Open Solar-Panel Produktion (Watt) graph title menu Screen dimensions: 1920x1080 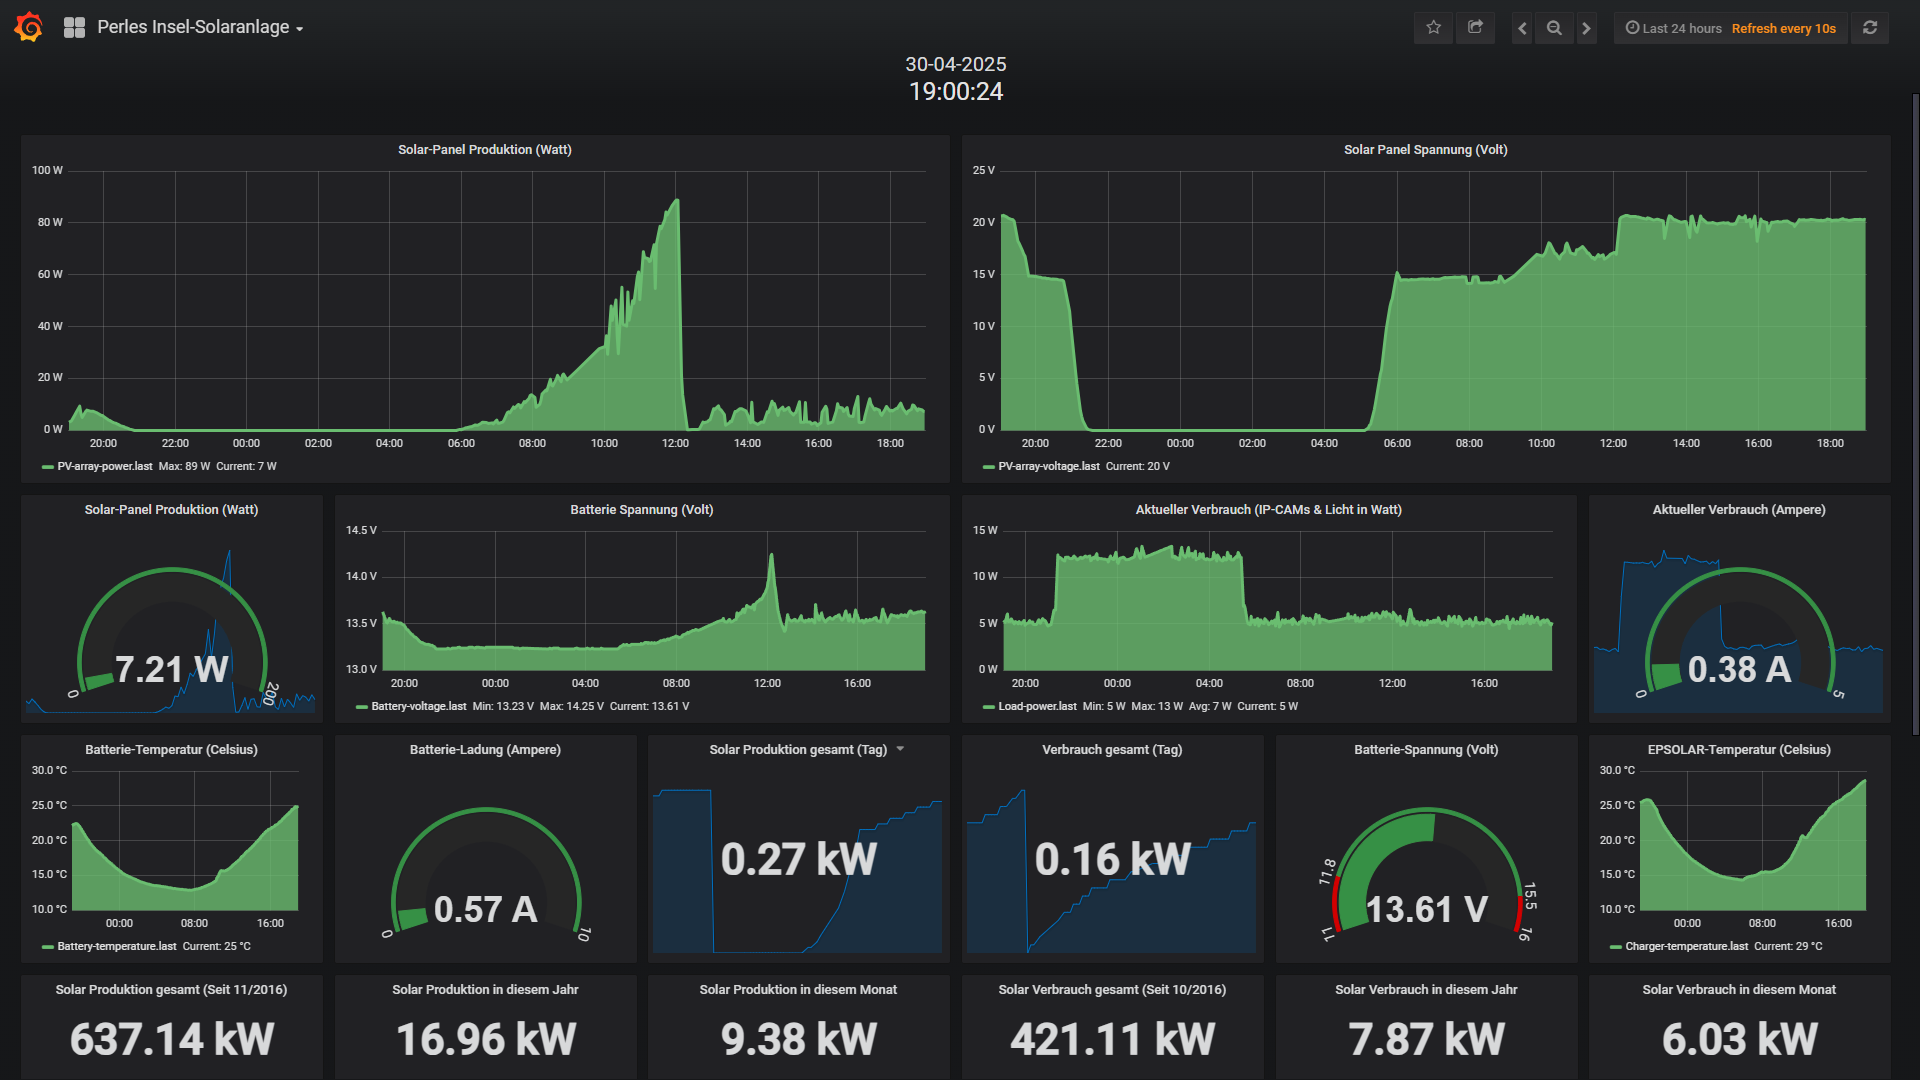pos(485,150)
